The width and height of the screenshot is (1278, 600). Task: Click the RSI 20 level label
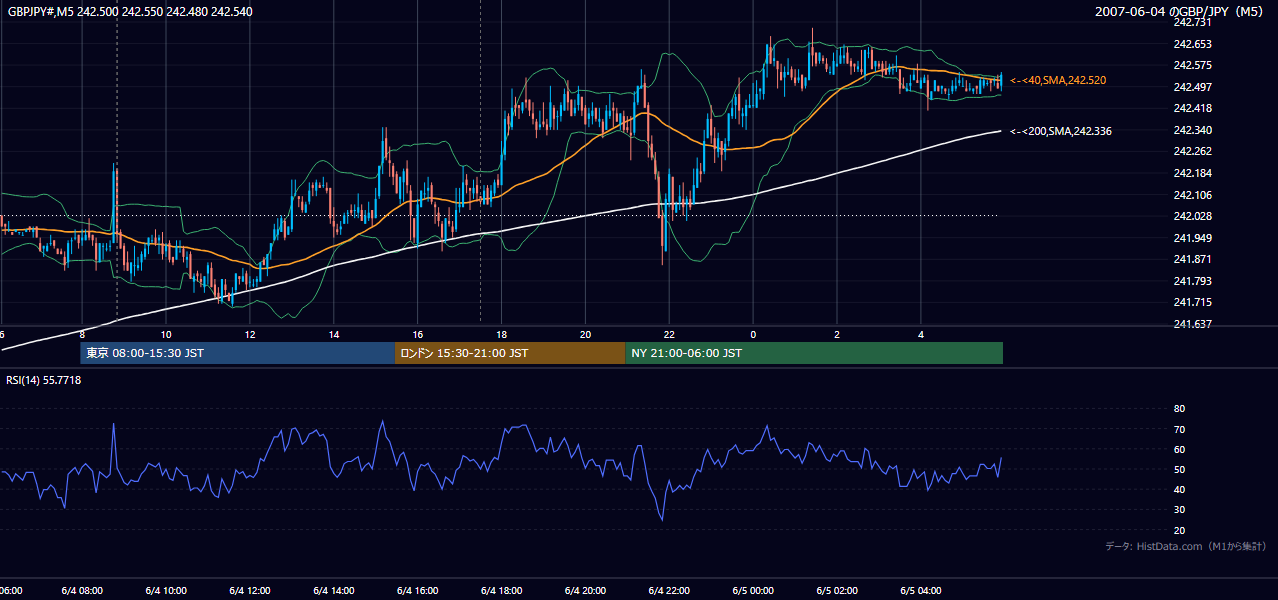point(1179,530)
